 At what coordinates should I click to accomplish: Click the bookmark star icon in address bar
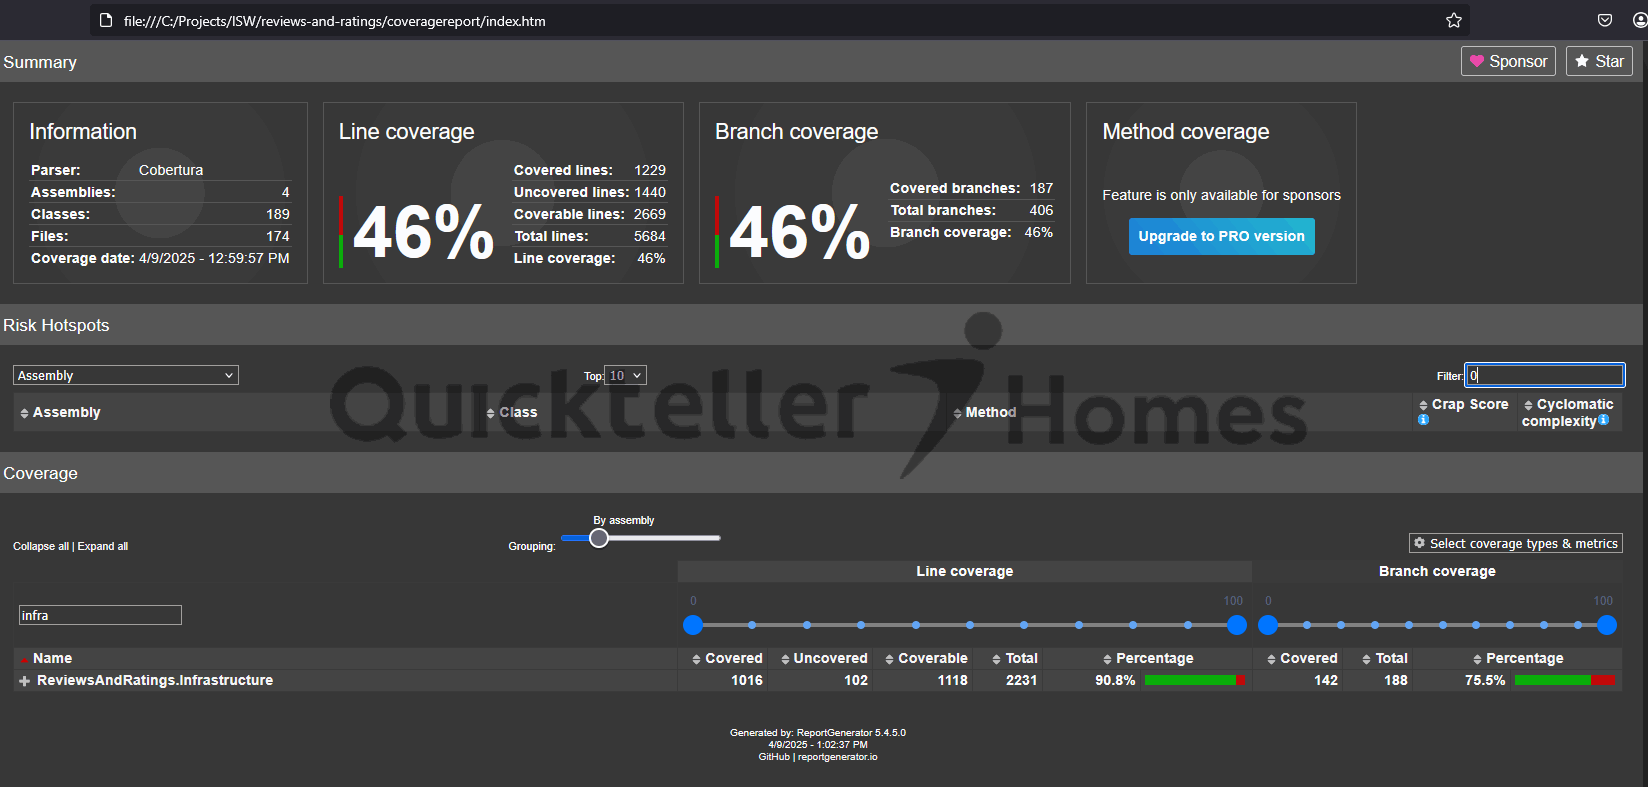[1453, 21]
